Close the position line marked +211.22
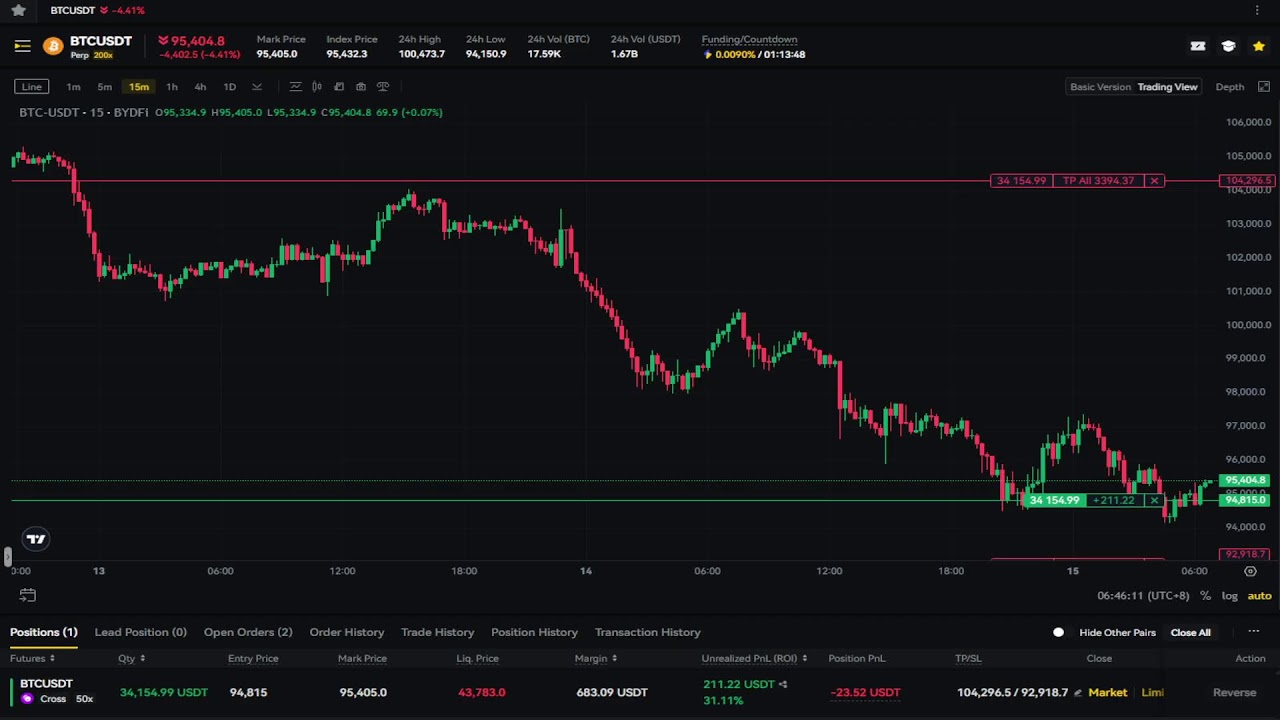Image resolution: width=1280 pixels, height=720 pixels. 1154,500
